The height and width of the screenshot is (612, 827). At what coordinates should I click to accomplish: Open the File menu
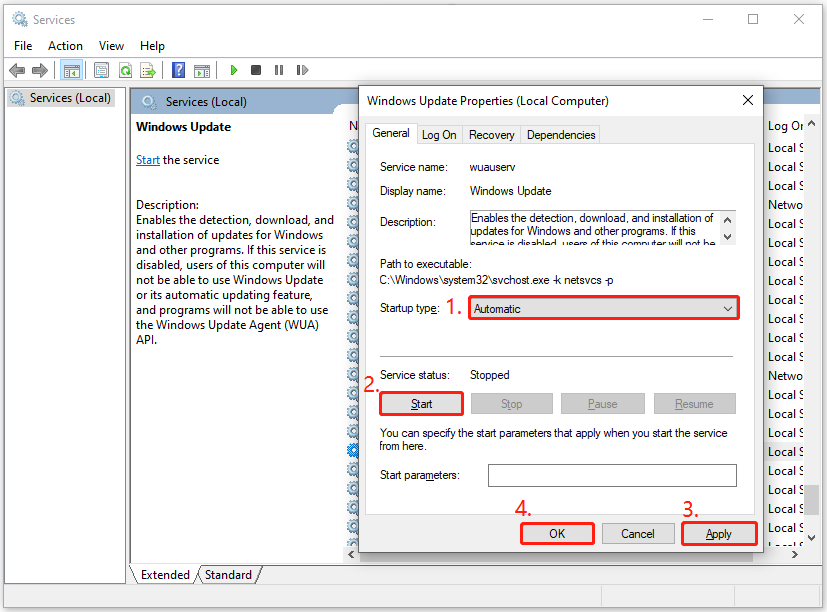coord(23,46)
